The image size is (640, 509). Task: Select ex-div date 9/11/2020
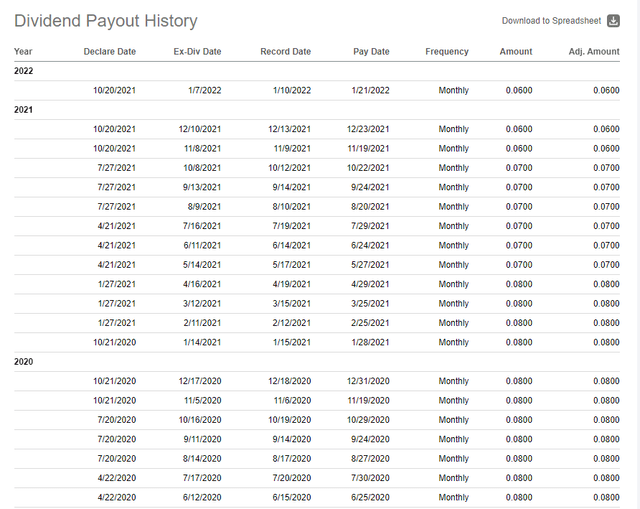pos(202,439)
